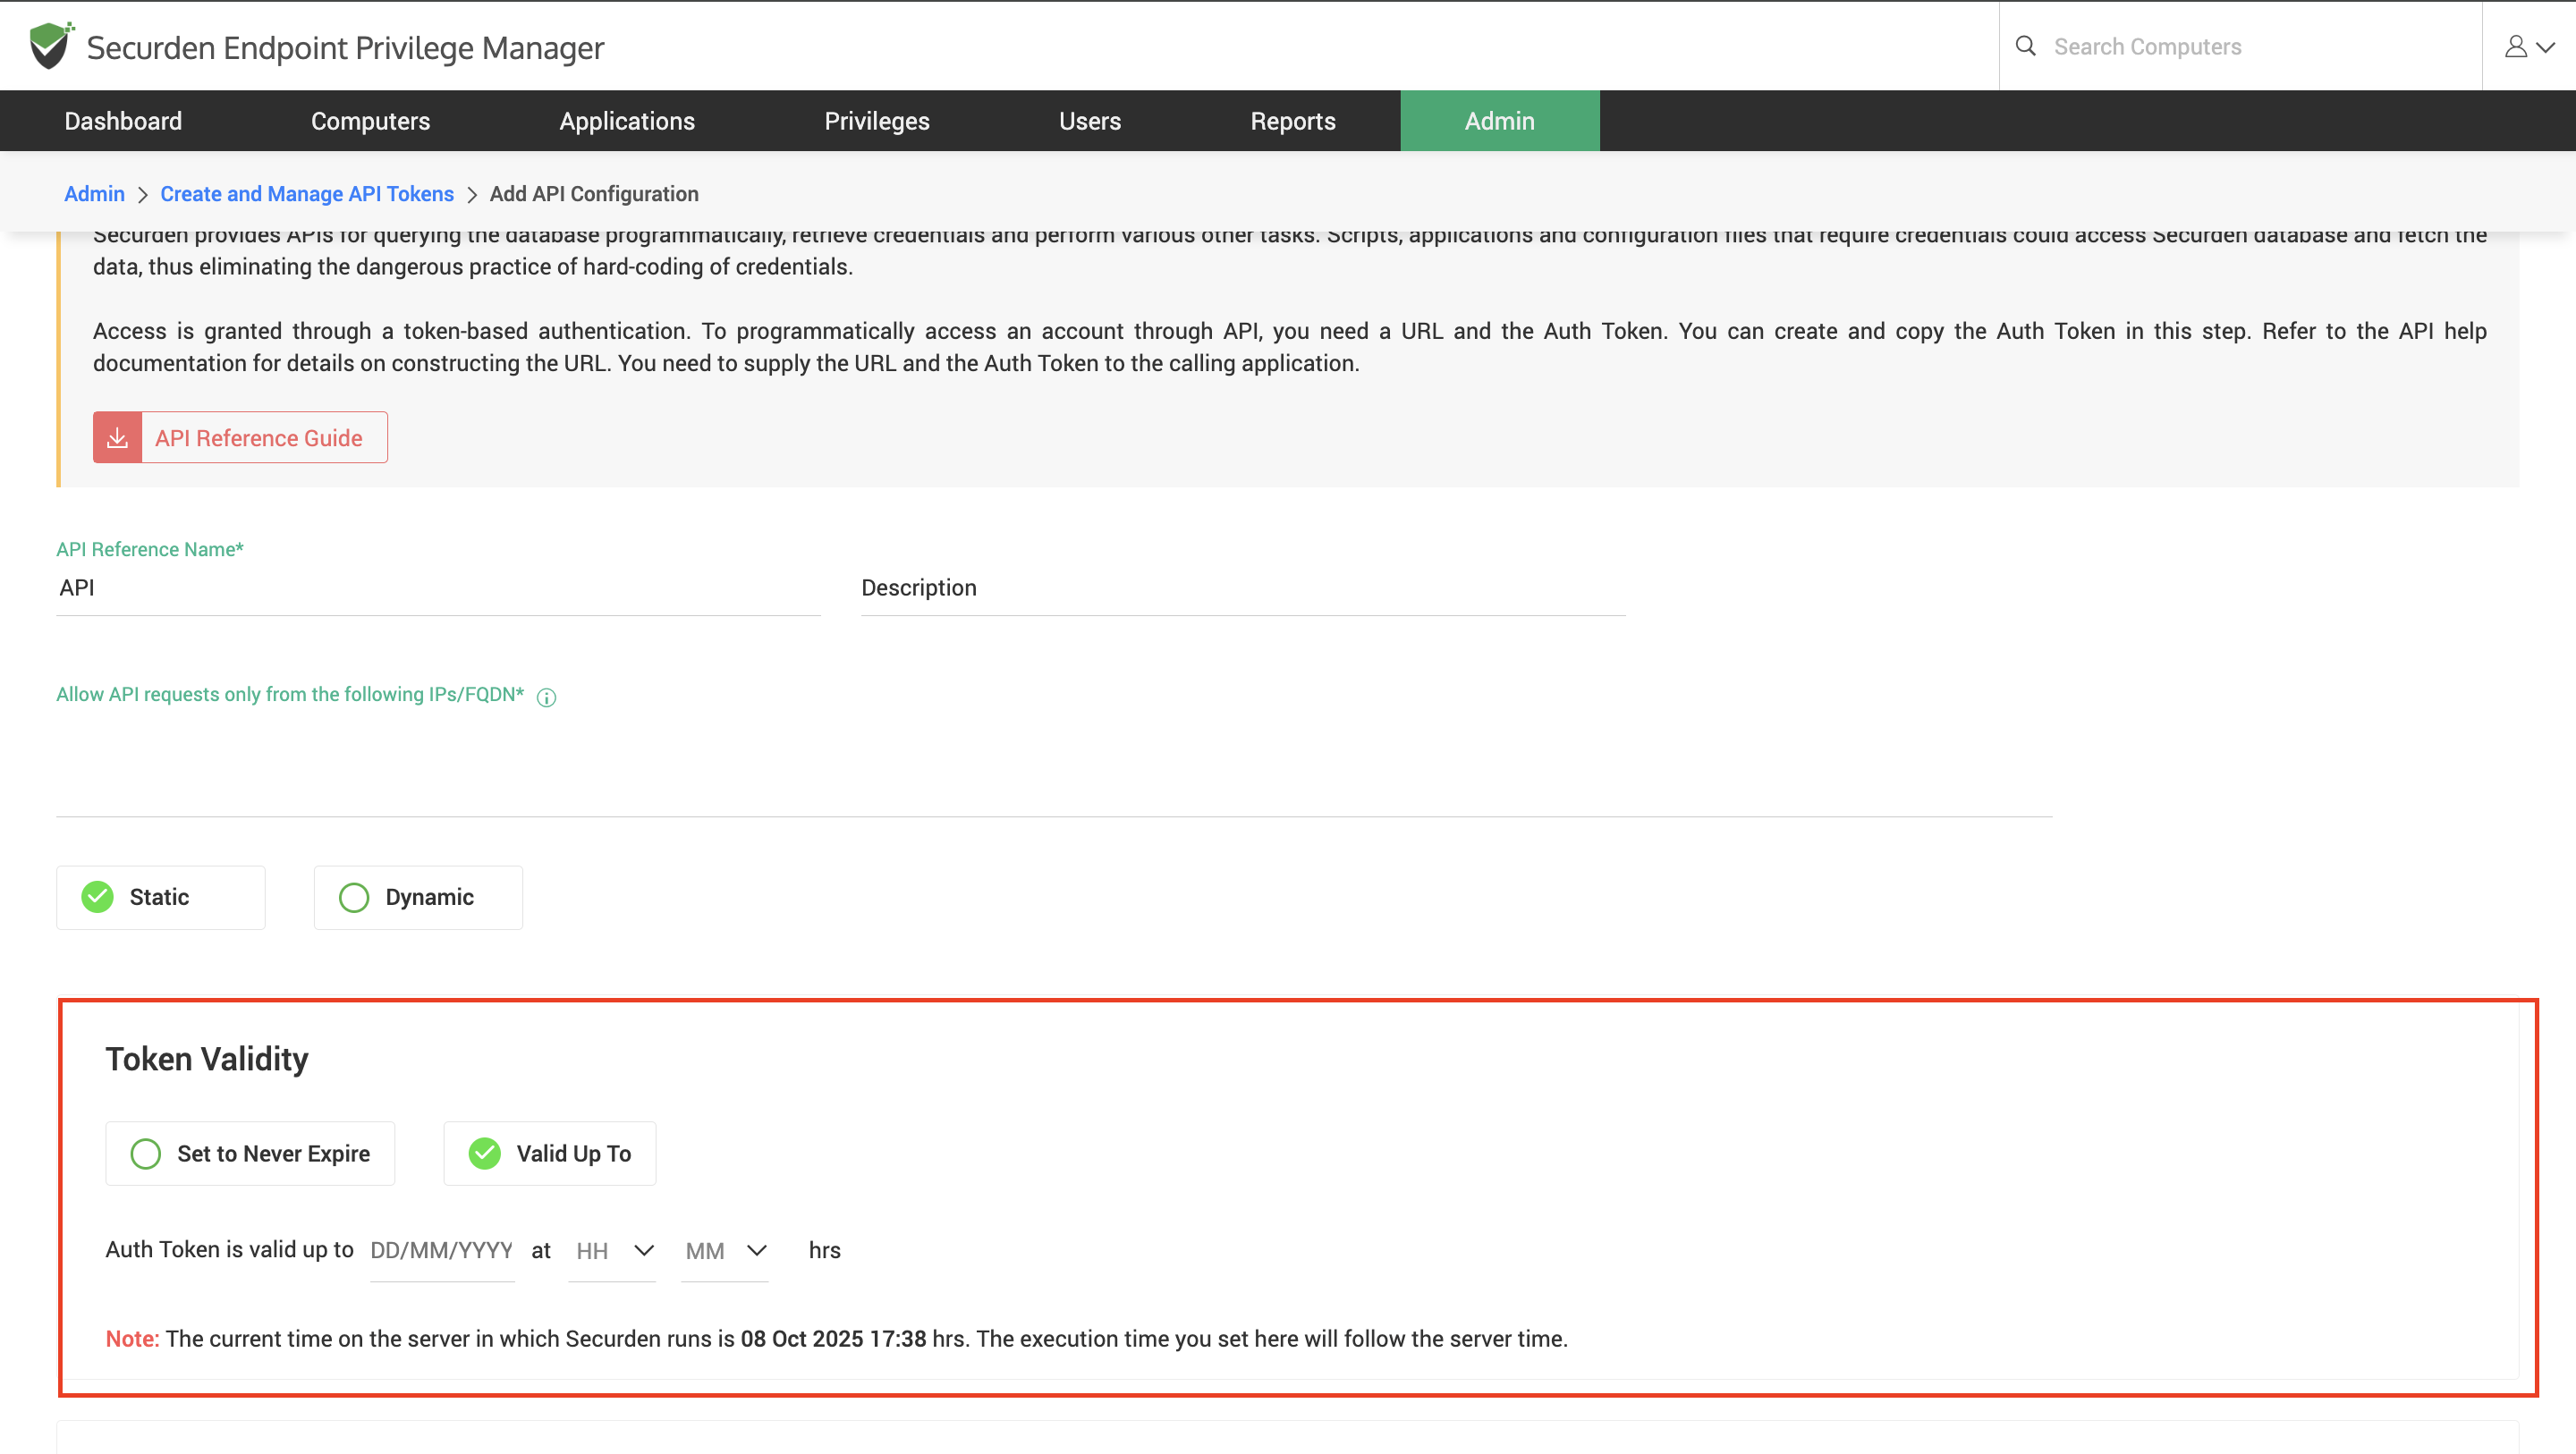Select the Valid Up To option
The width and height of the screenshot is (2576, 1454).
coord(485,1153)
